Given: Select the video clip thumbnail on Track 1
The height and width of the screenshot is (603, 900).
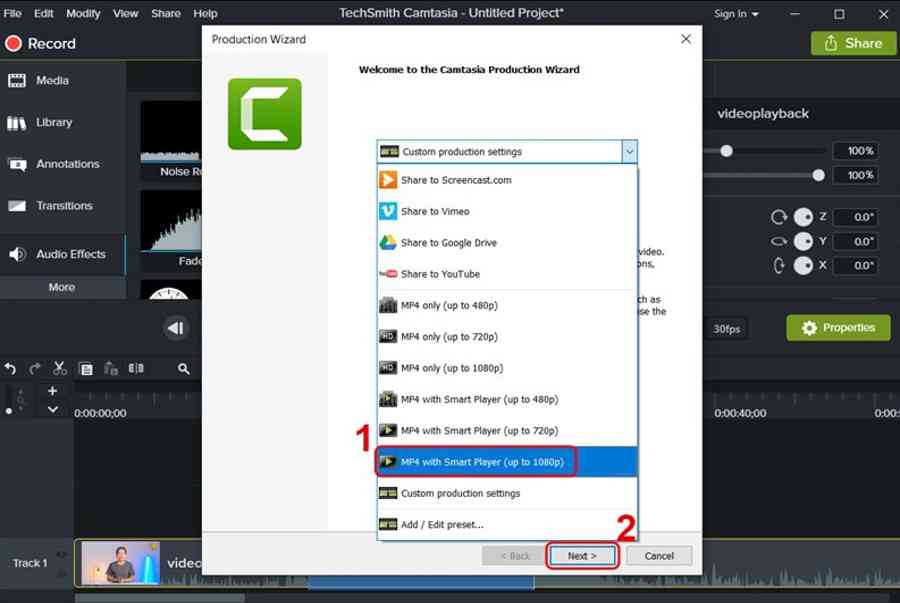Looking at the screenshot, I should pos(121,563).
